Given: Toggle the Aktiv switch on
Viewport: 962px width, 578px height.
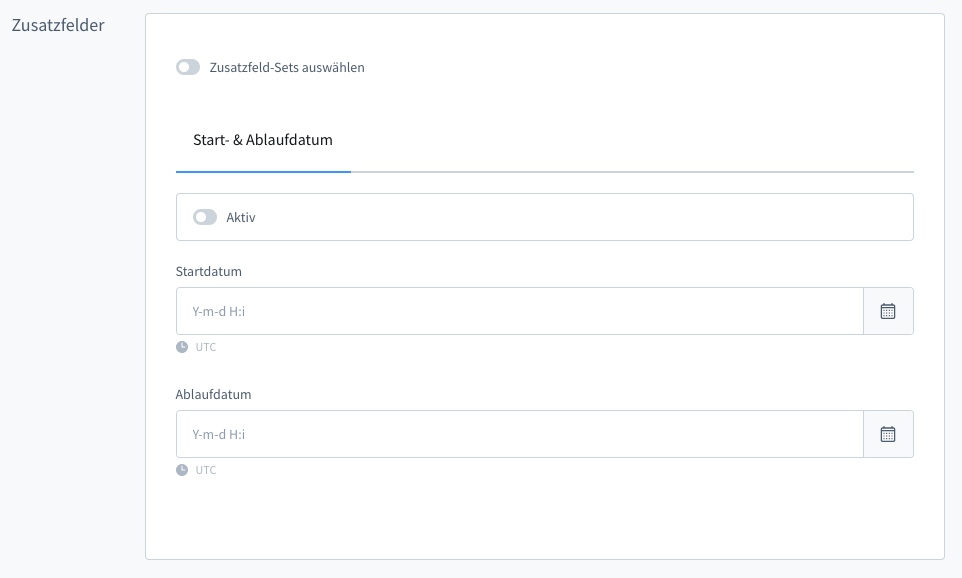Looking at the screenshot, I should click(x=205, y=217).
